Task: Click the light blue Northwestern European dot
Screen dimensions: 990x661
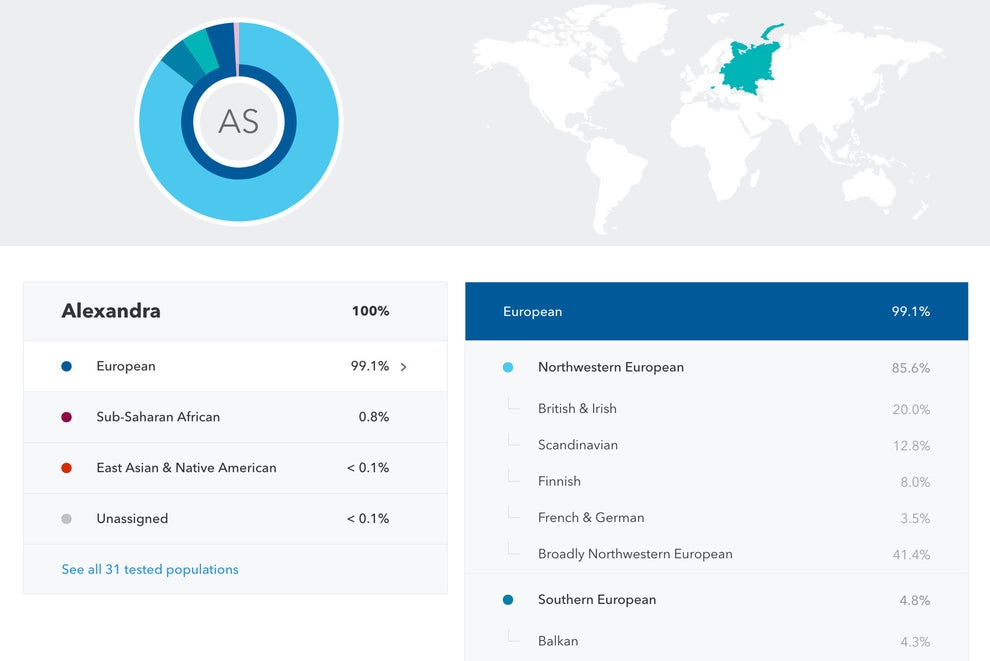Action: point(508,368)
